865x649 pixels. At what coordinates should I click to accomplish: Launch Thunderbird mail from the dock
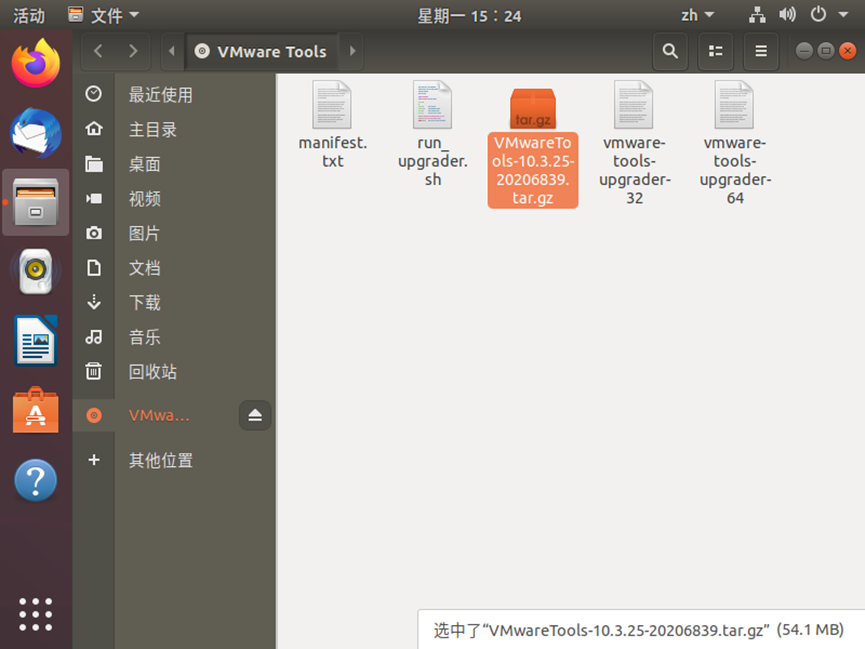coord(36,133)
